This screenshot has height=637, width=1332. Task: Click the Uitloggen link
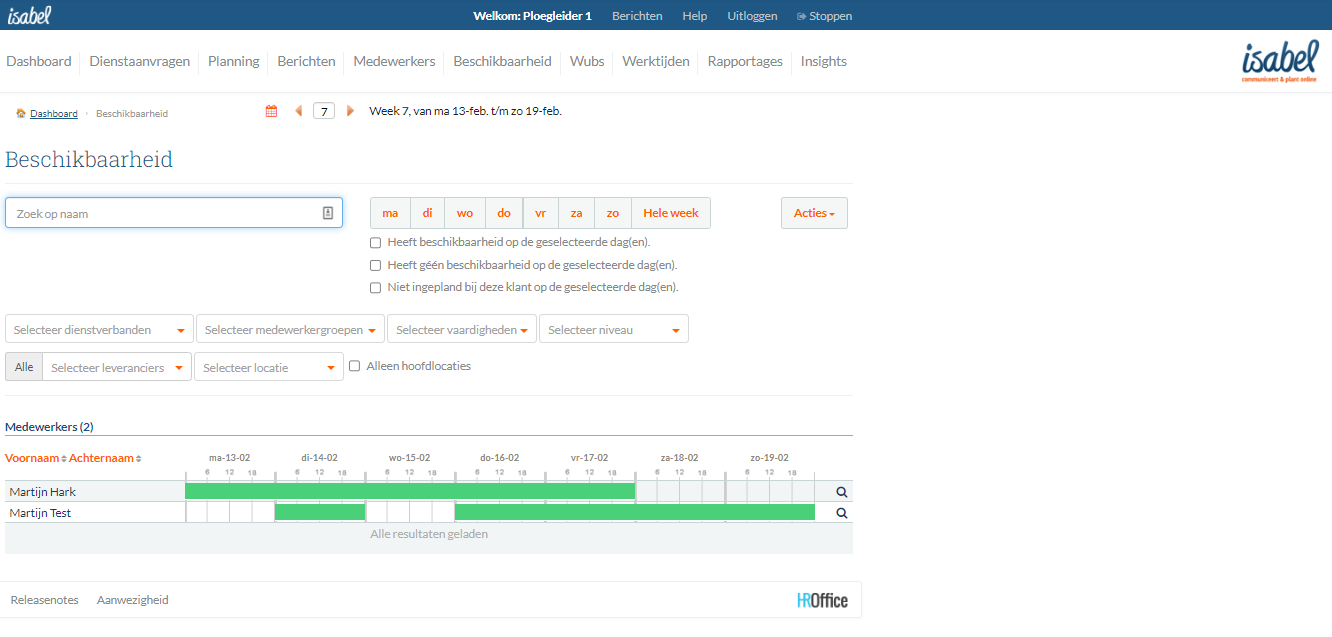(x=751, y=16)
